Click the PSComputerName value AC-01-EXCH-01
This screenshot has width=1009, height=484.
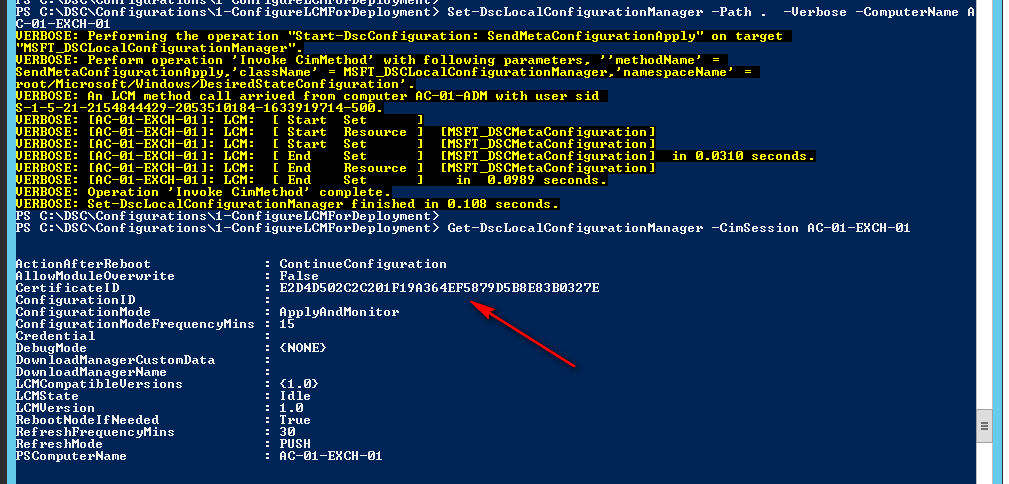click(x=331, y=456)
